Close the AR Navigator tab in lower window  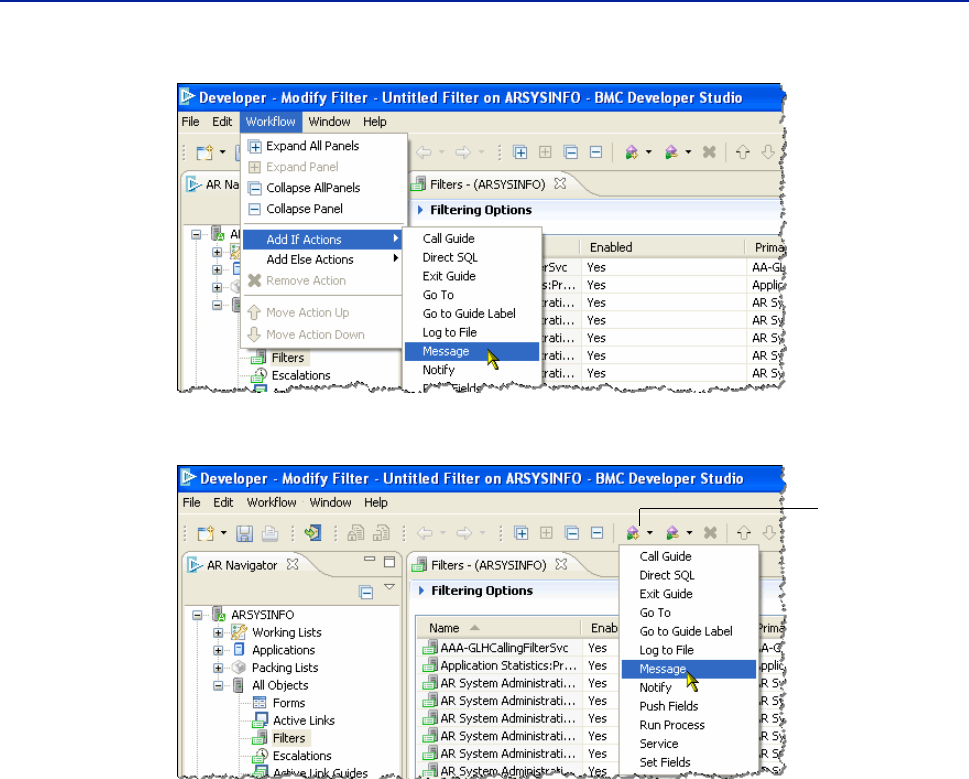[x=292, y=564]
